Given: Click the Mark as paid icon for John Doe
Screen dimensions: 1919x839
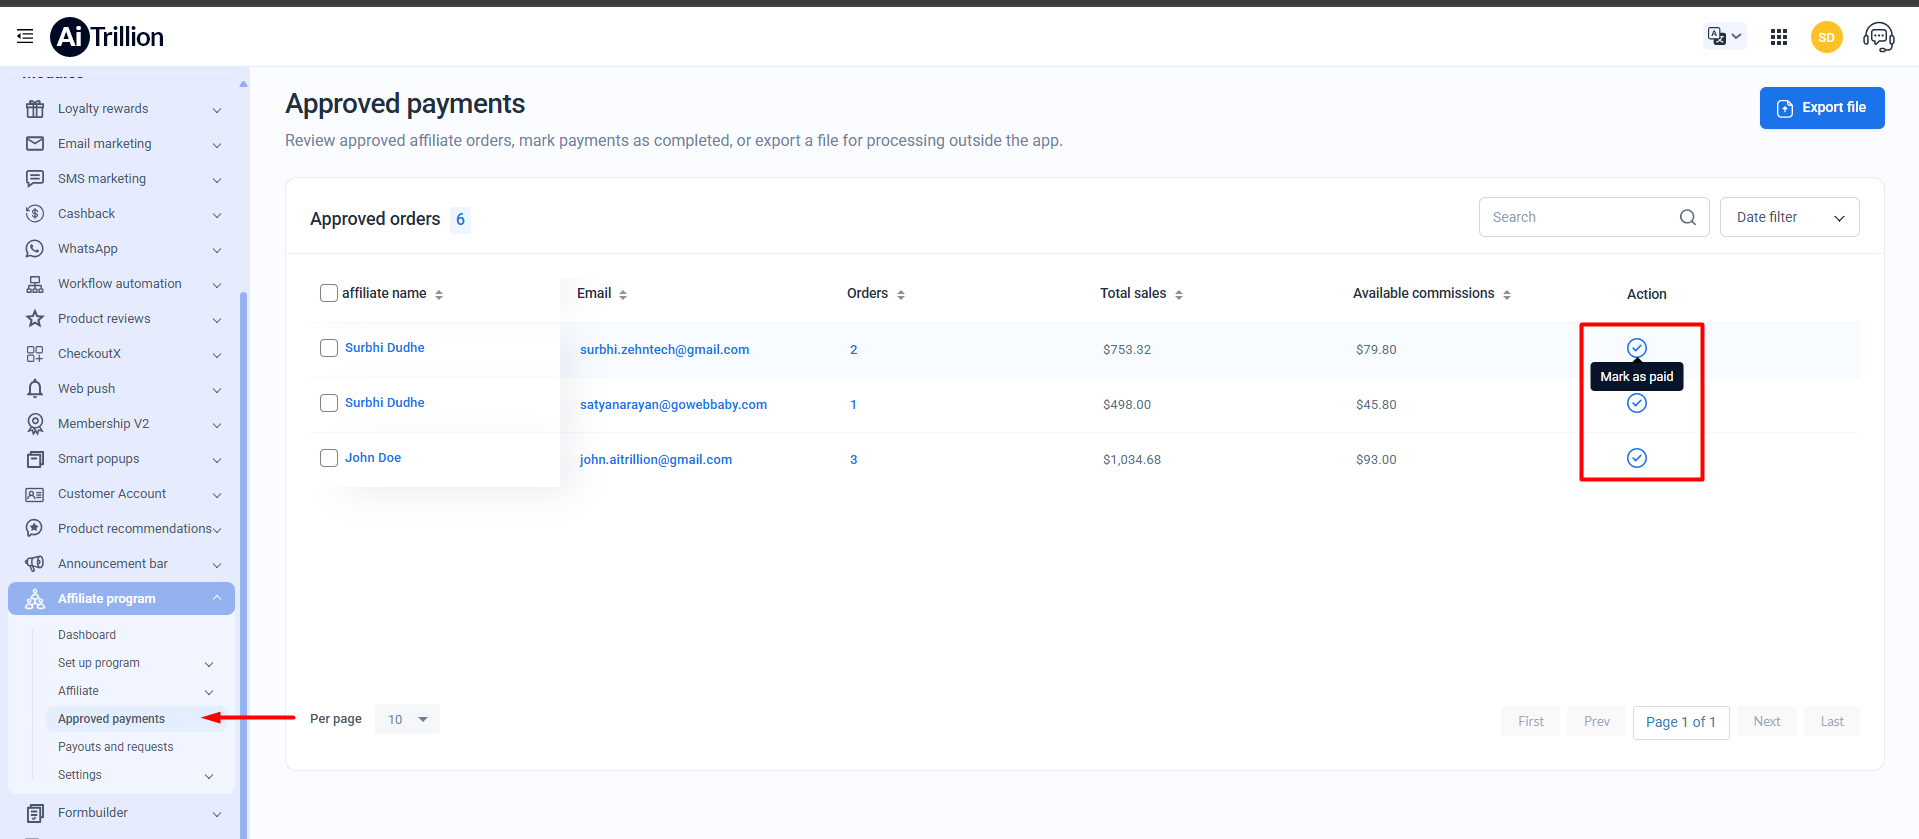Looking at the screenshot, I should coord(1636,458).
